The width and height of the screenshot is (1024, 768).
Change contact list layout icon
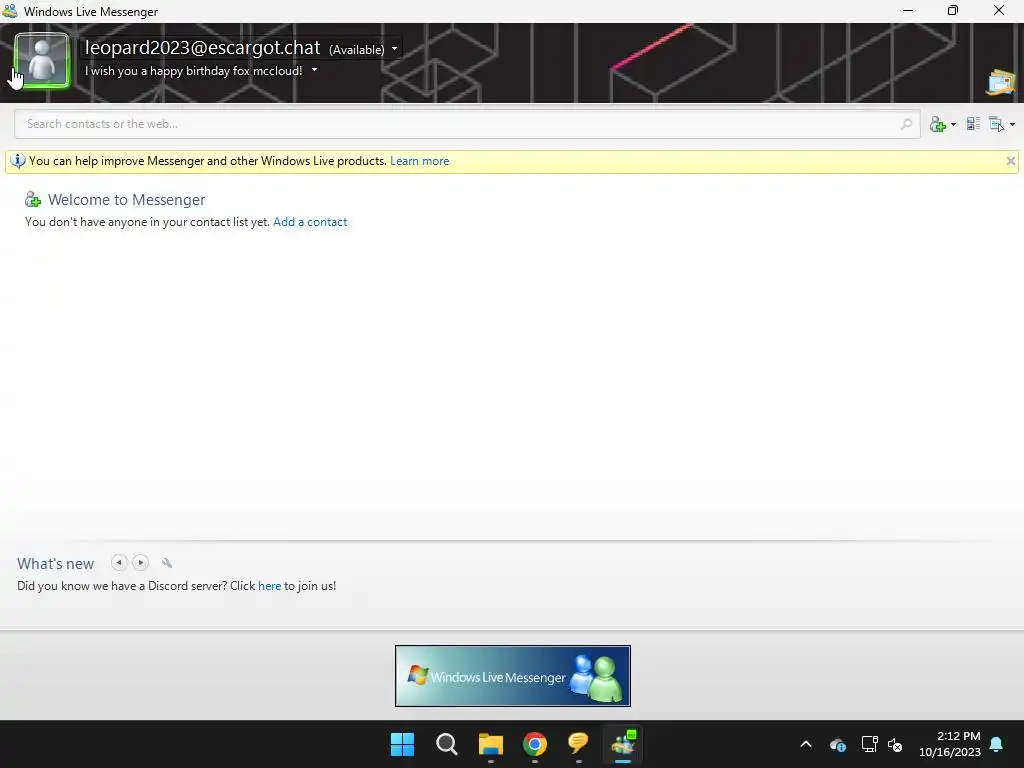click(973, 123)
